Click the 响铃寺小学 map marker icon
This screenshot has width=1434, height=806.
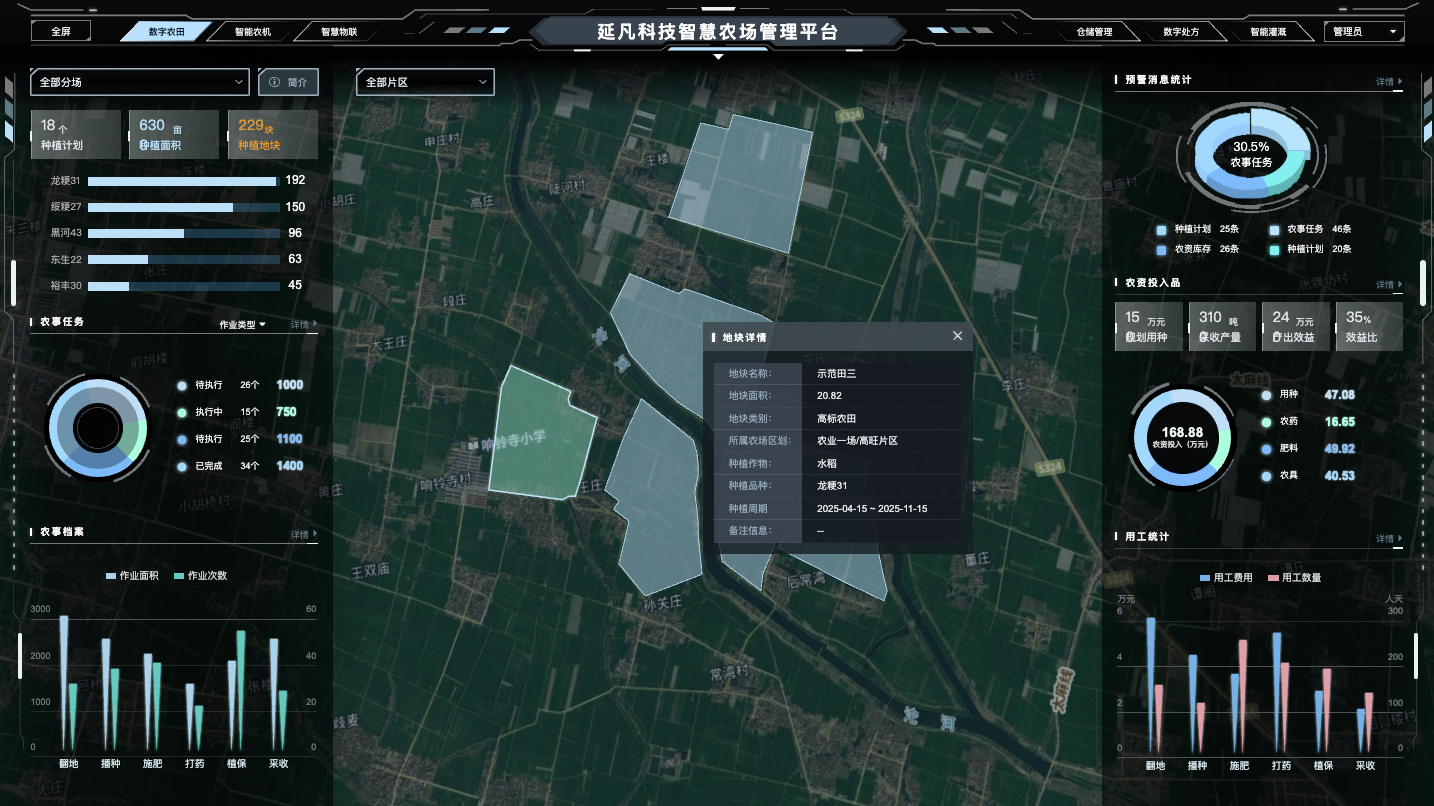[x=473, y=443]
